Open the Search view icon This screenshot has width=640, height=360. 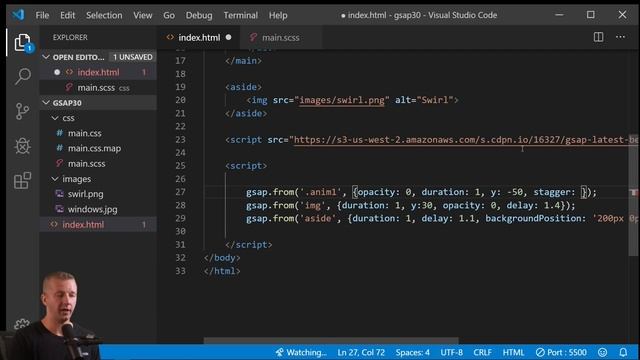click(x=22, y=76)
